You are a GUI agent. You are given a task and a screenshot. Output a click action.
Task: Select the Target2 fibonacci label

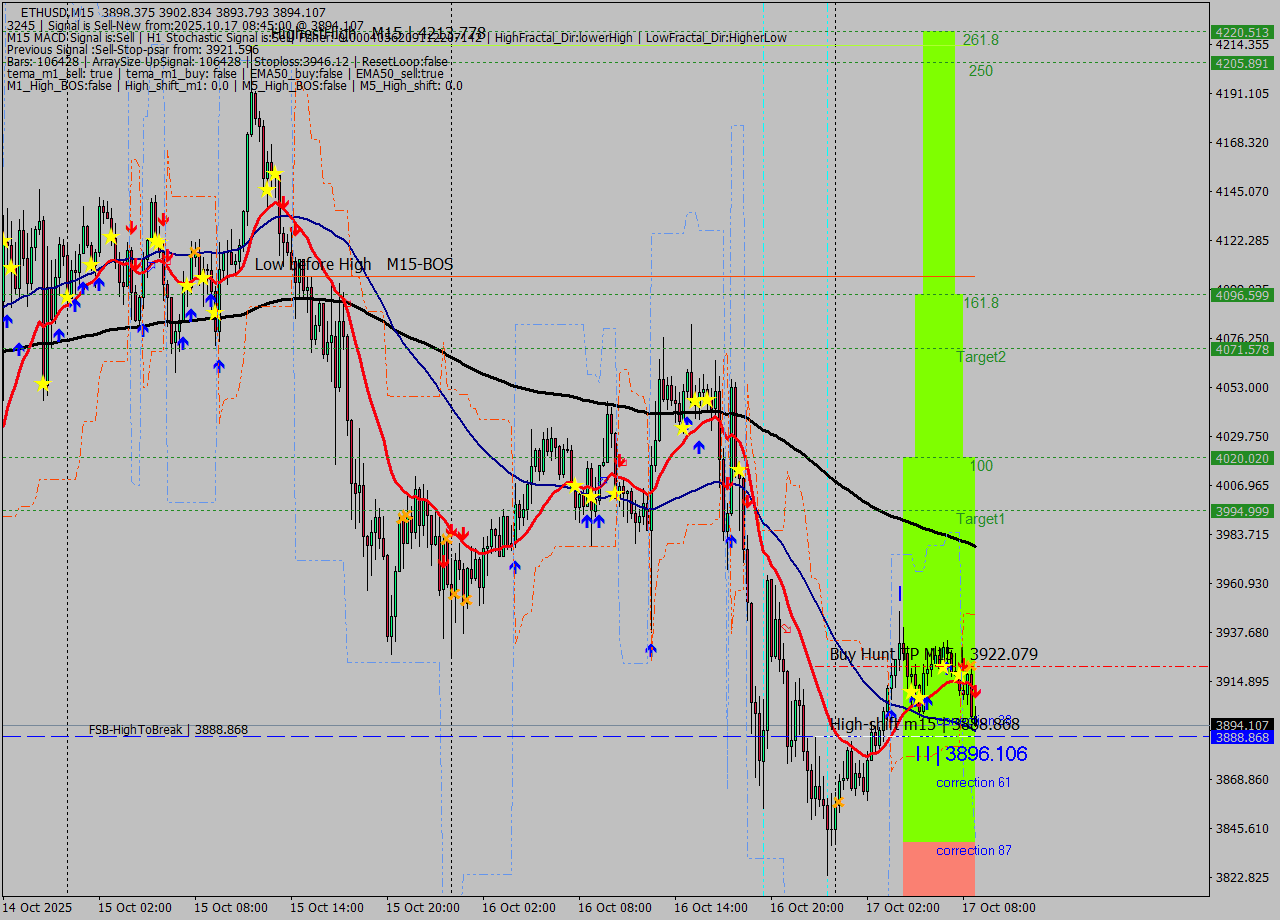pos(981,357)
